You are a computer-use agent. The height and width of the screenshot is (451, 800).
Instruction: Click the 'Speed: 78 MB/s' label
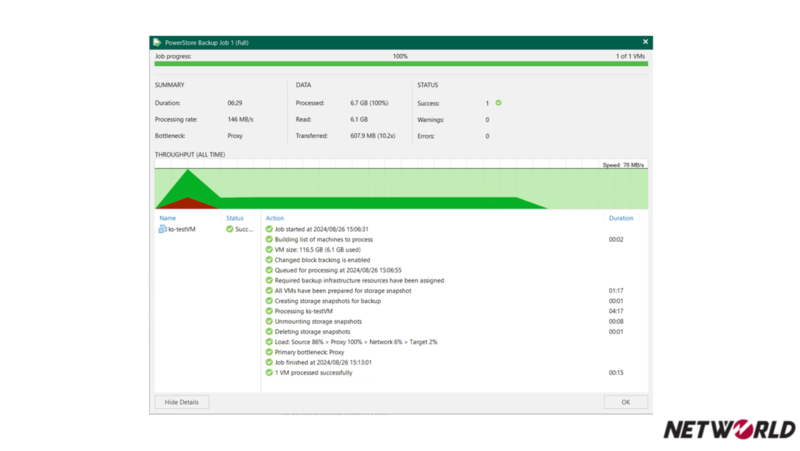[x=623, y=165]
